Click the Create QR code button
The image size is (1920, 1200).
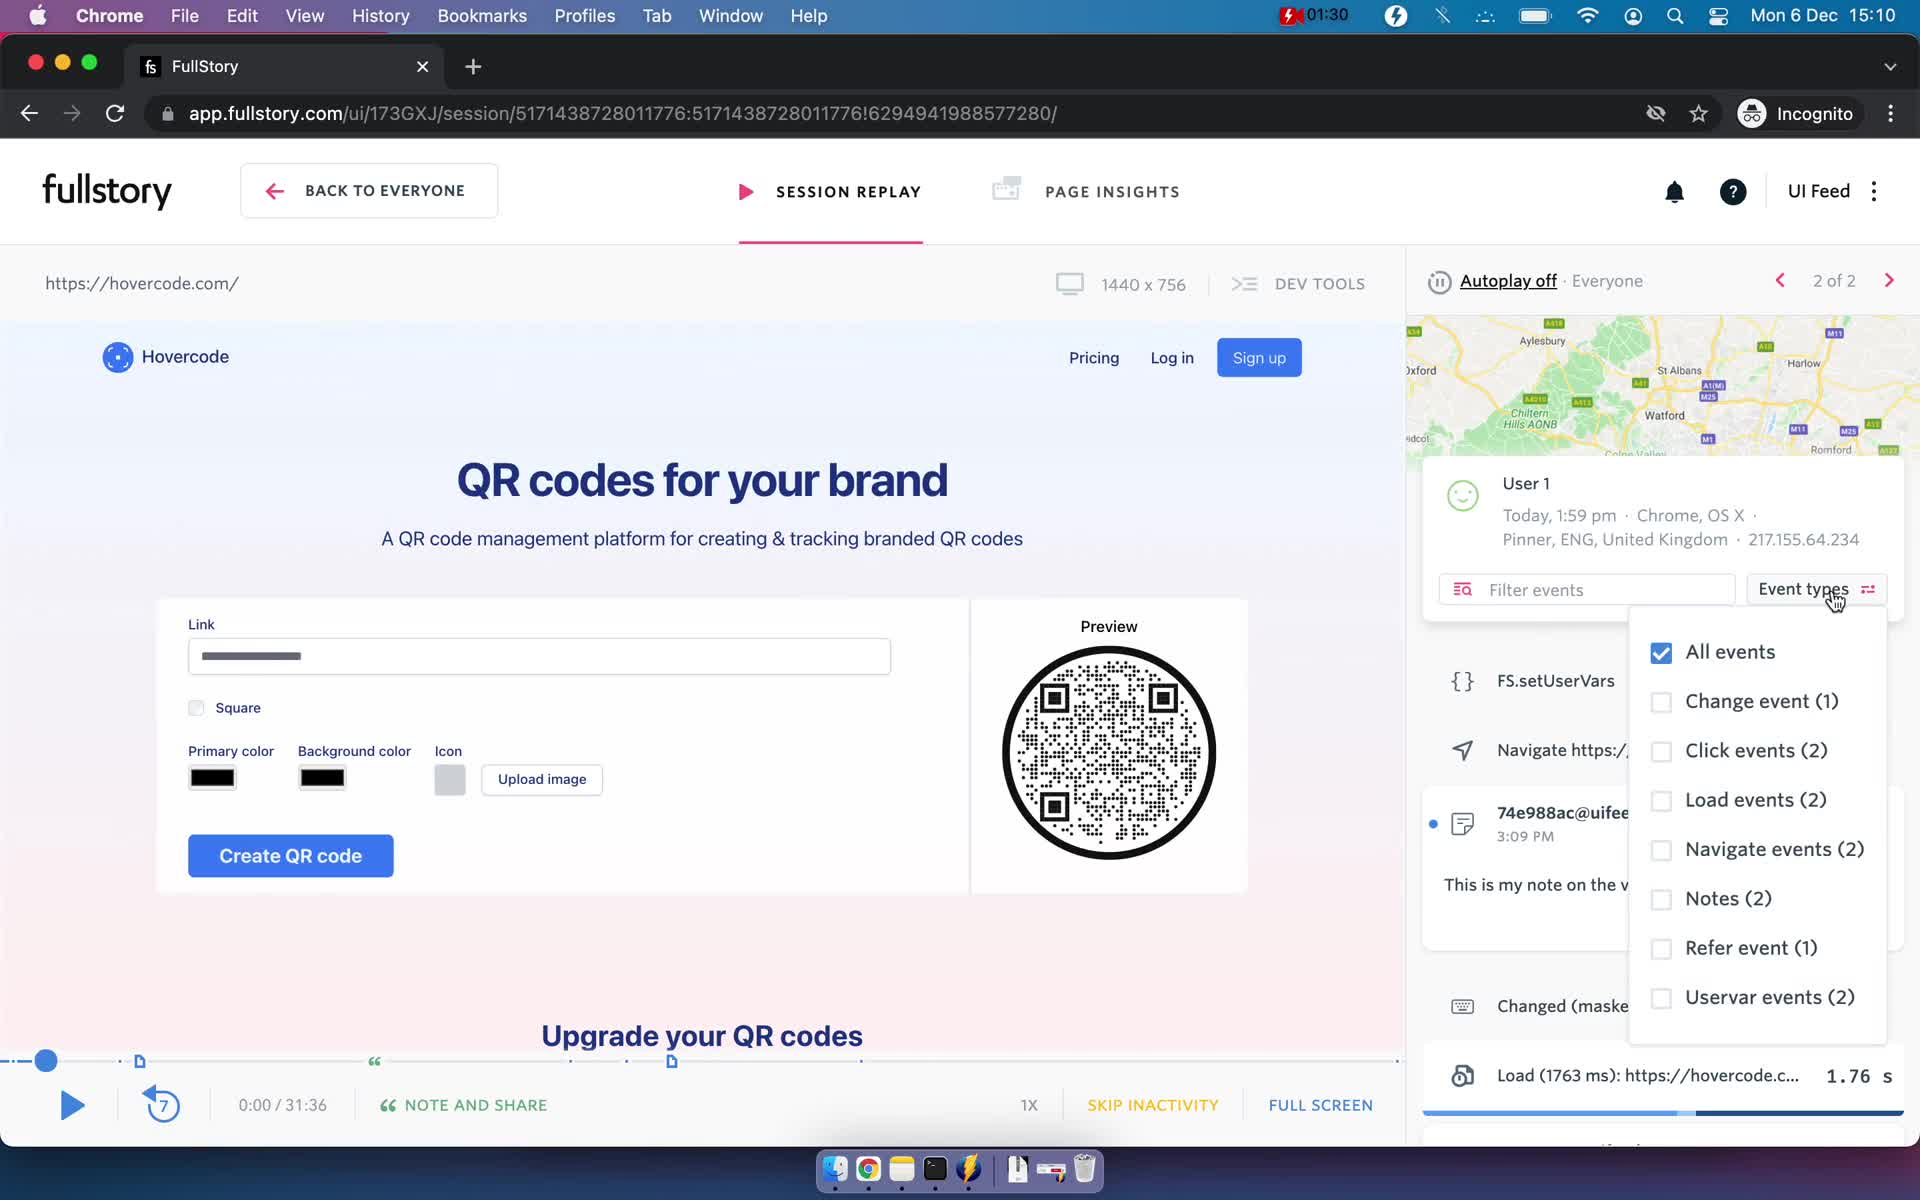290,854
